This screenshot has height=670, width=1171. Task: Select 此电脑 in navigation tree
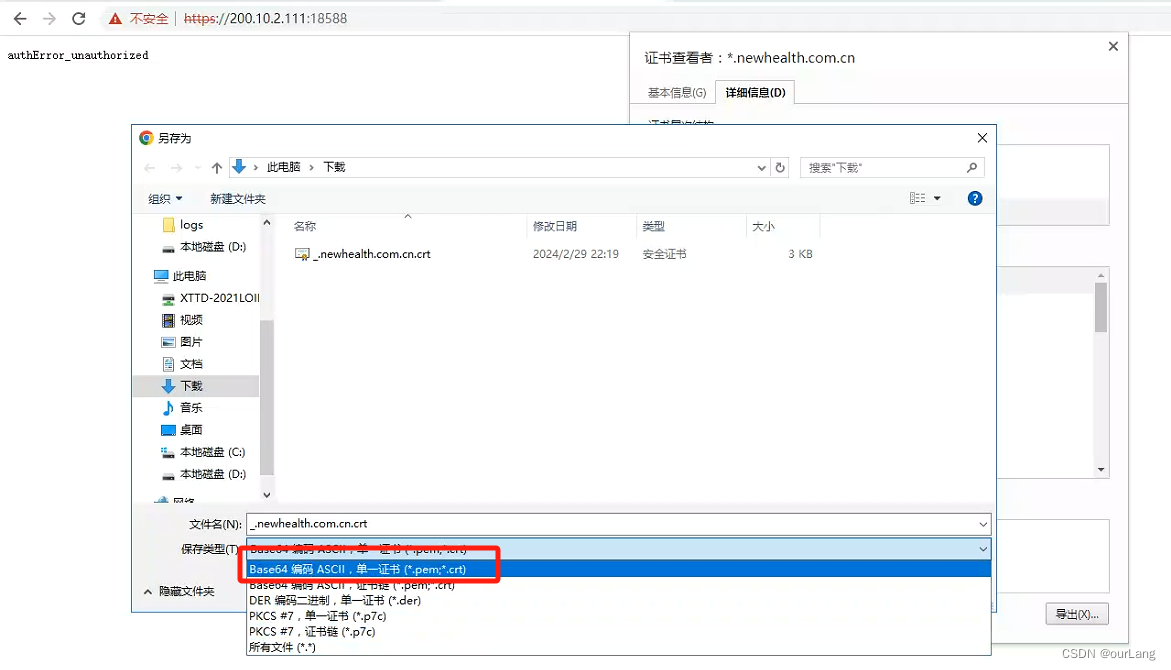click(180, 276)
